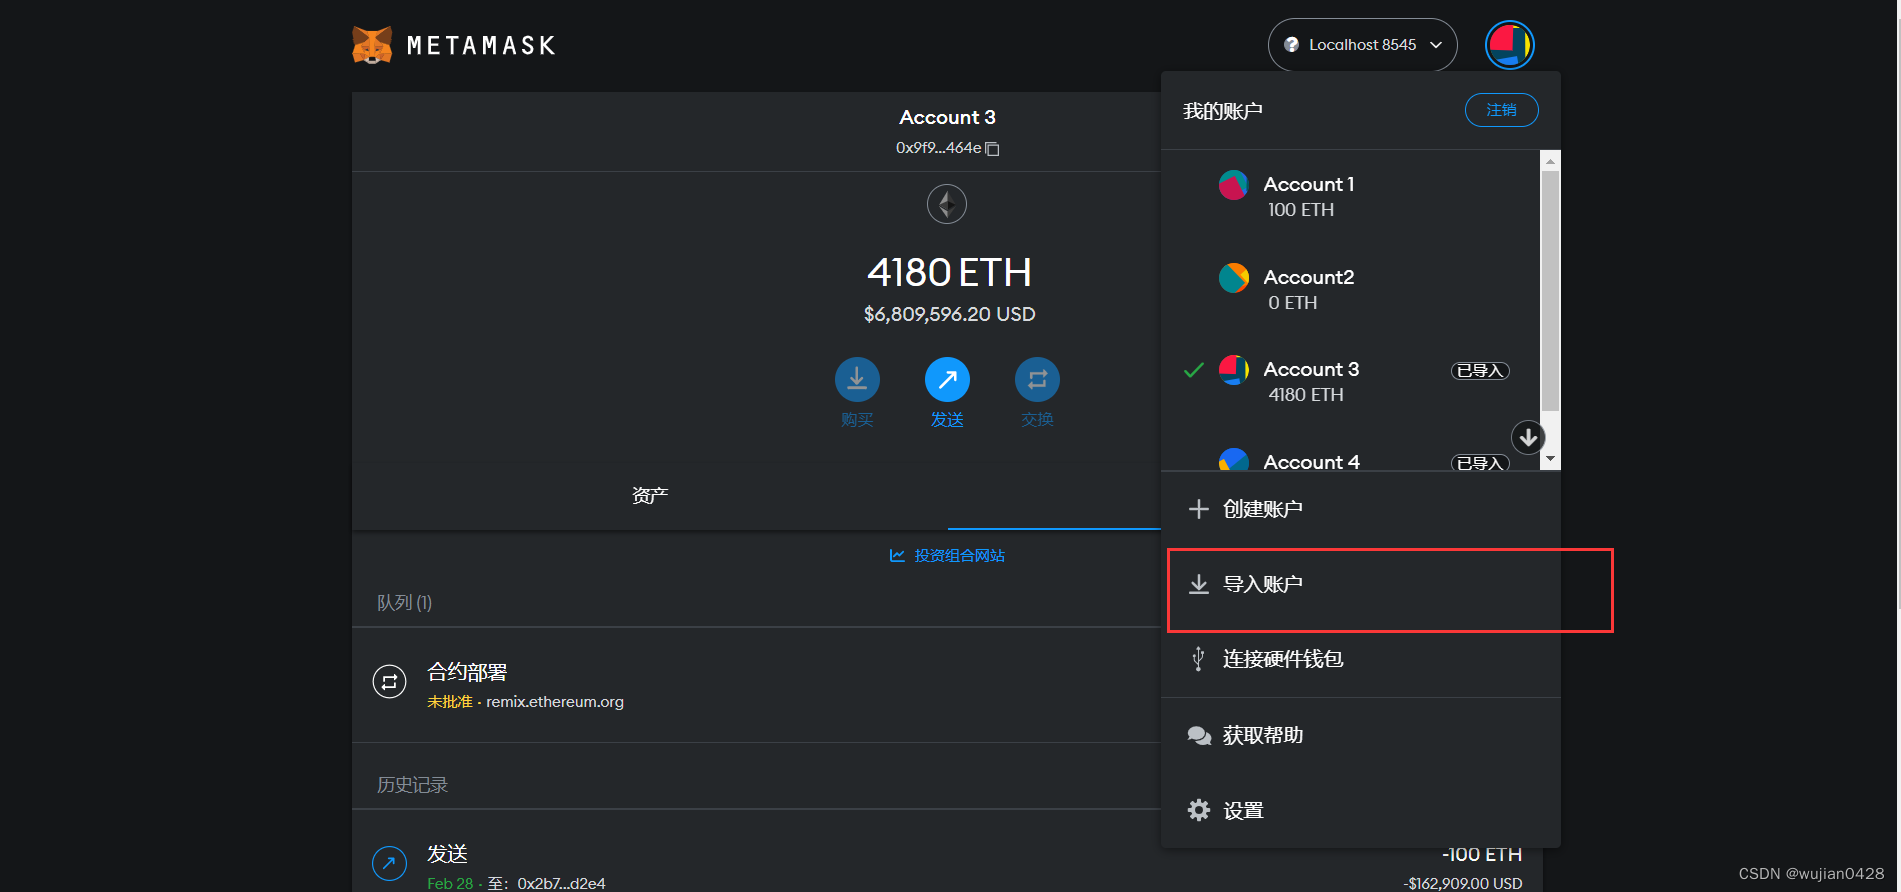Copy the 0x9f9...464e address

point(947,148)
